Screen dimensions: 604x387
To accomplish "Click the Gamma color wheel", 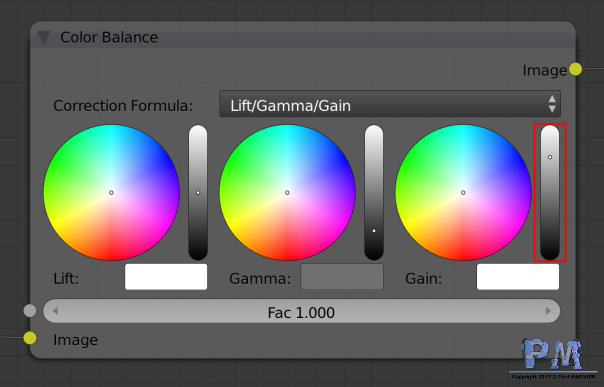I will click(287, 193).
